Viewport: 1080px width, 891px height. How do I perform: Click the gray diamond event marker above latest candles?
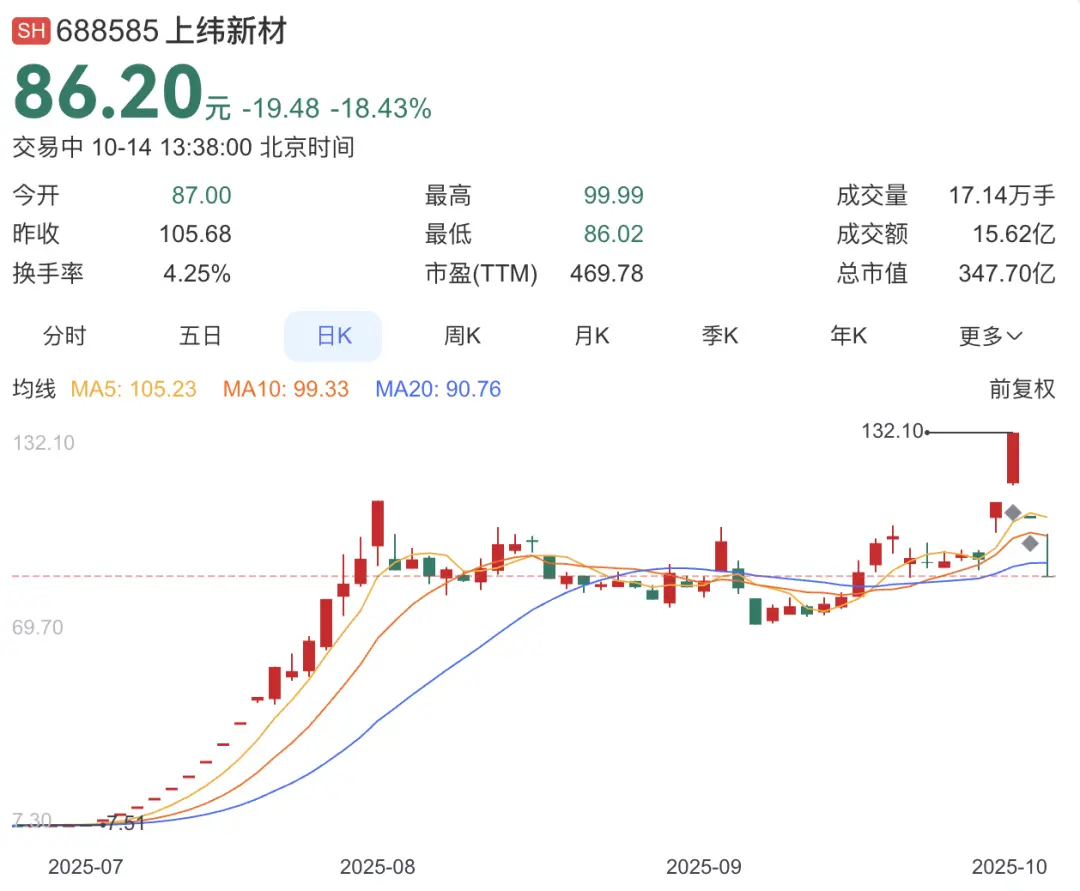pos(1013,511)
